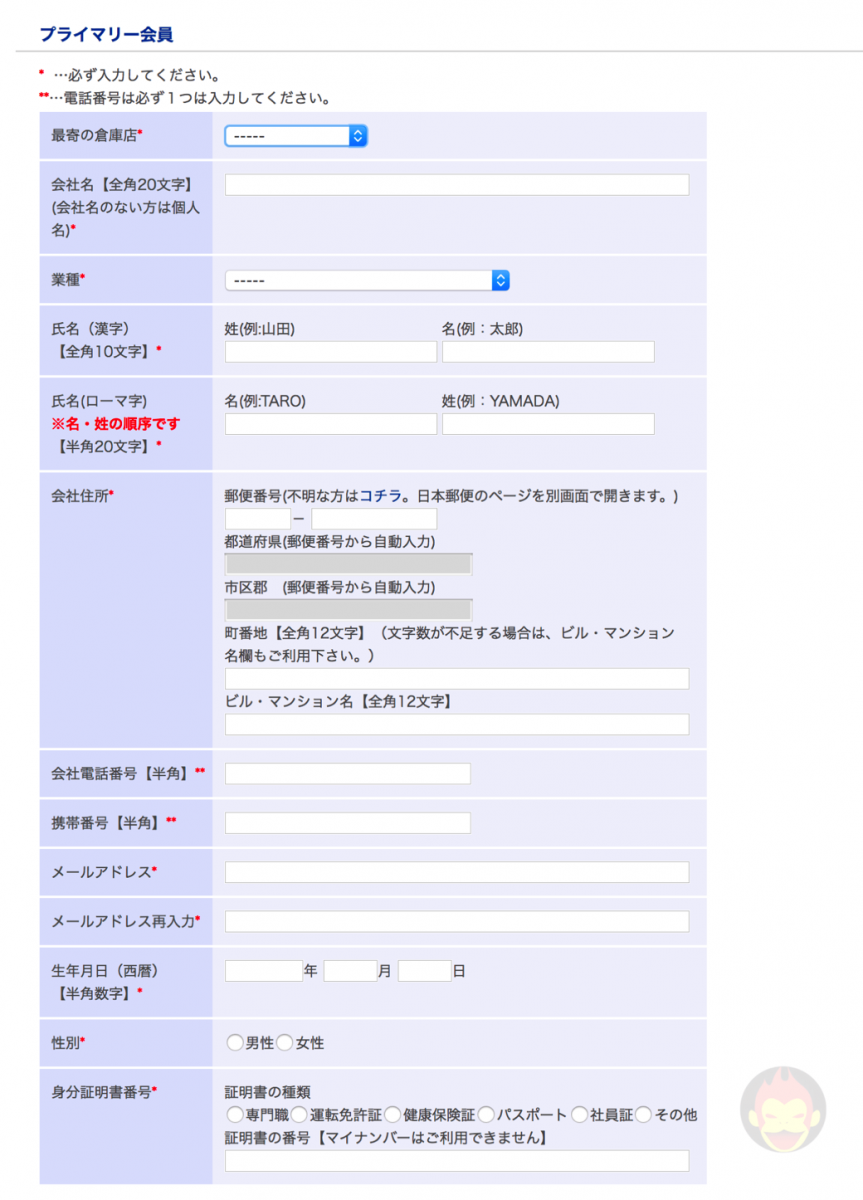Screen dimensions: 863x1200
Task: Select 健康保険証 certificate option
Action: (392, 1114)
